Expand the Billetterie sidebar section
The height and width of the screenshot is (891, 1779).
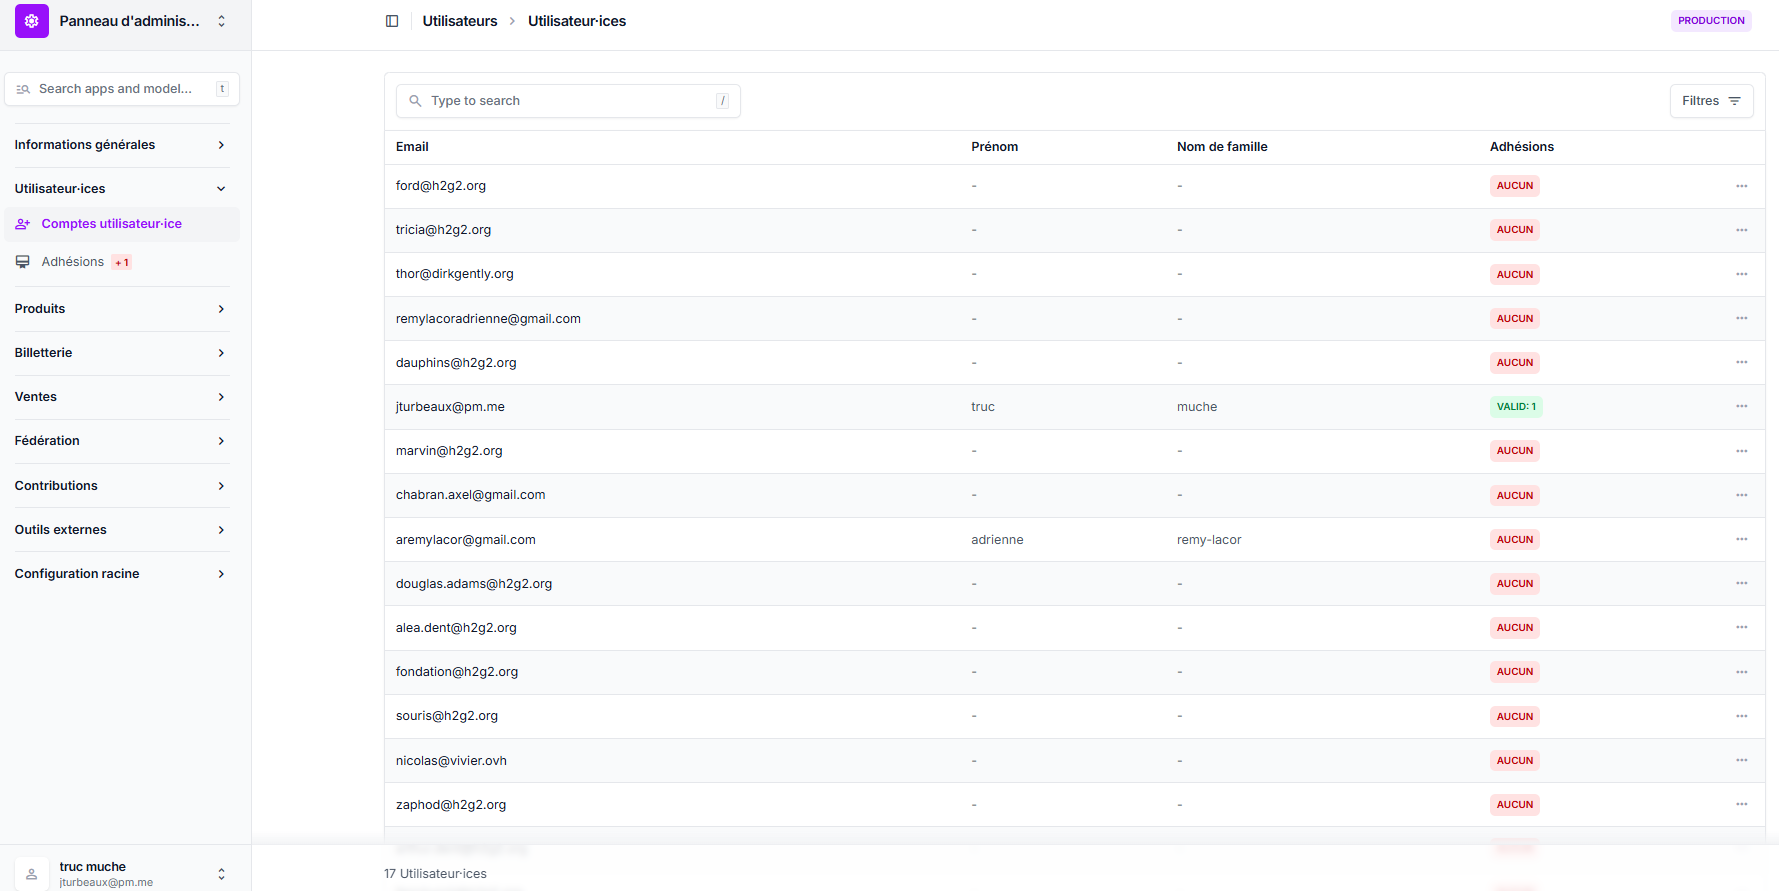click(221, 353)
